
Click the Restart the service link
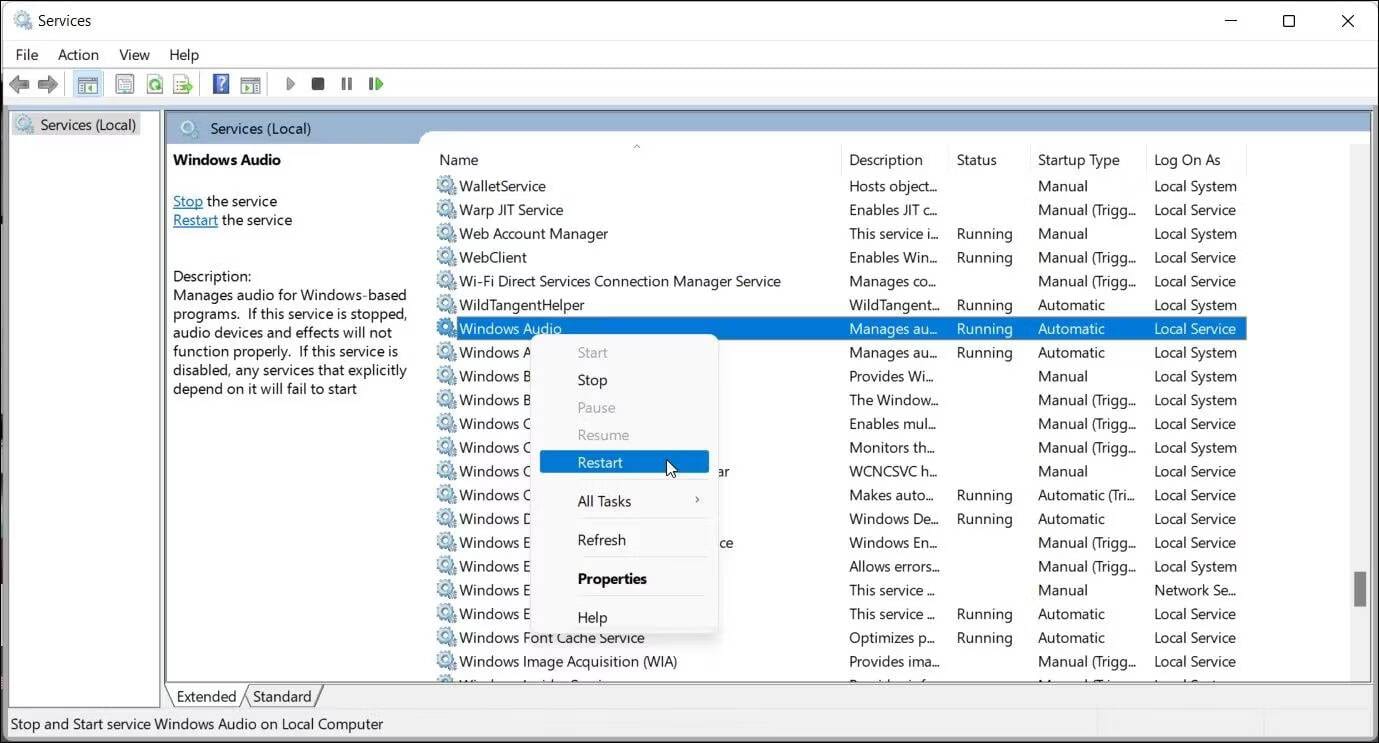point(194,220)
